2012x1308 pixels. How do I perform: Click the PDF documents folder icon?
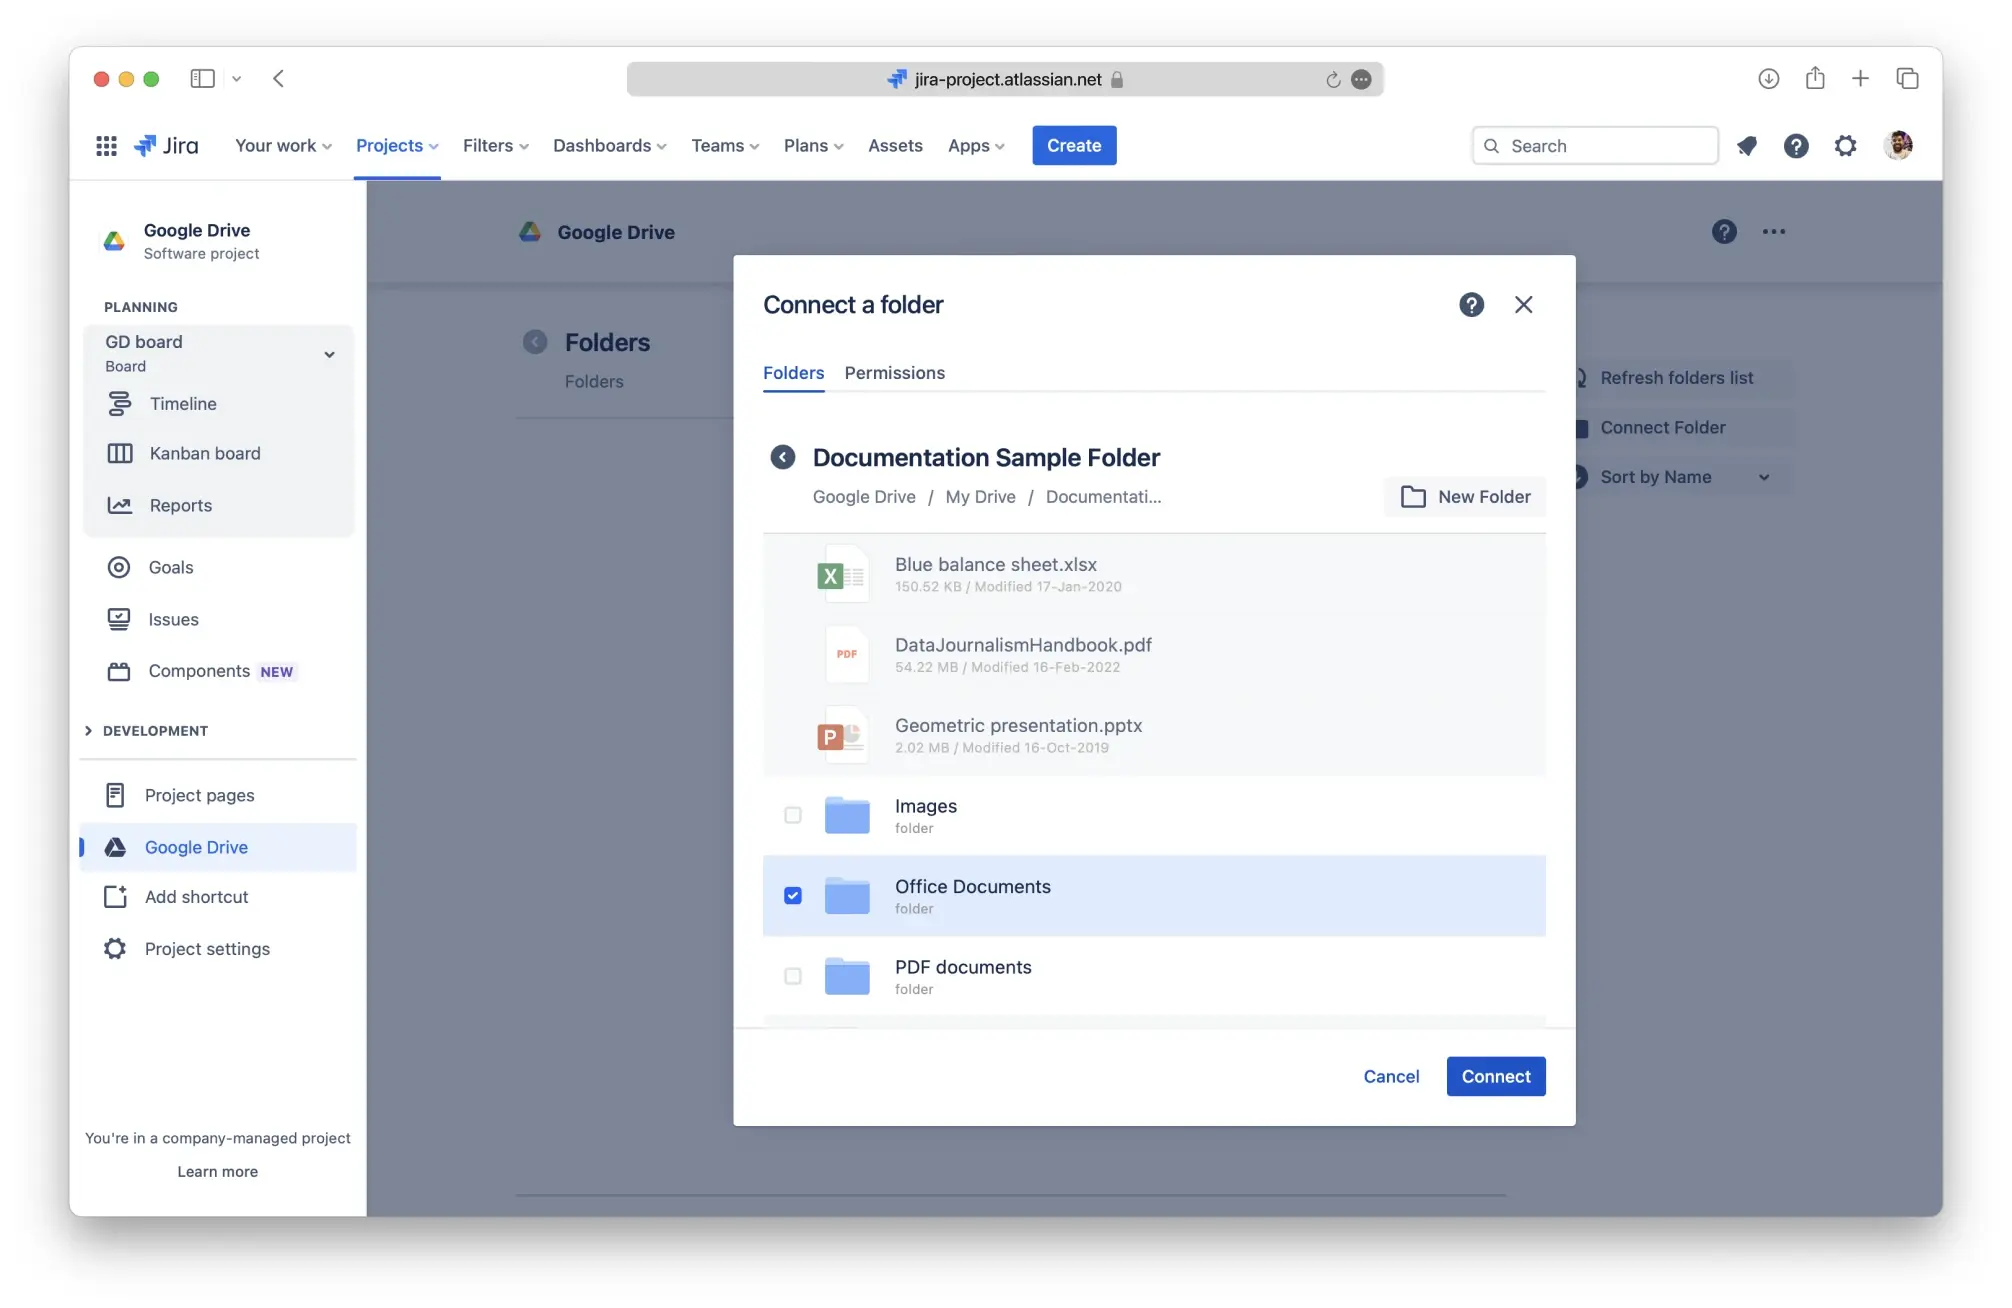(847, 976)
